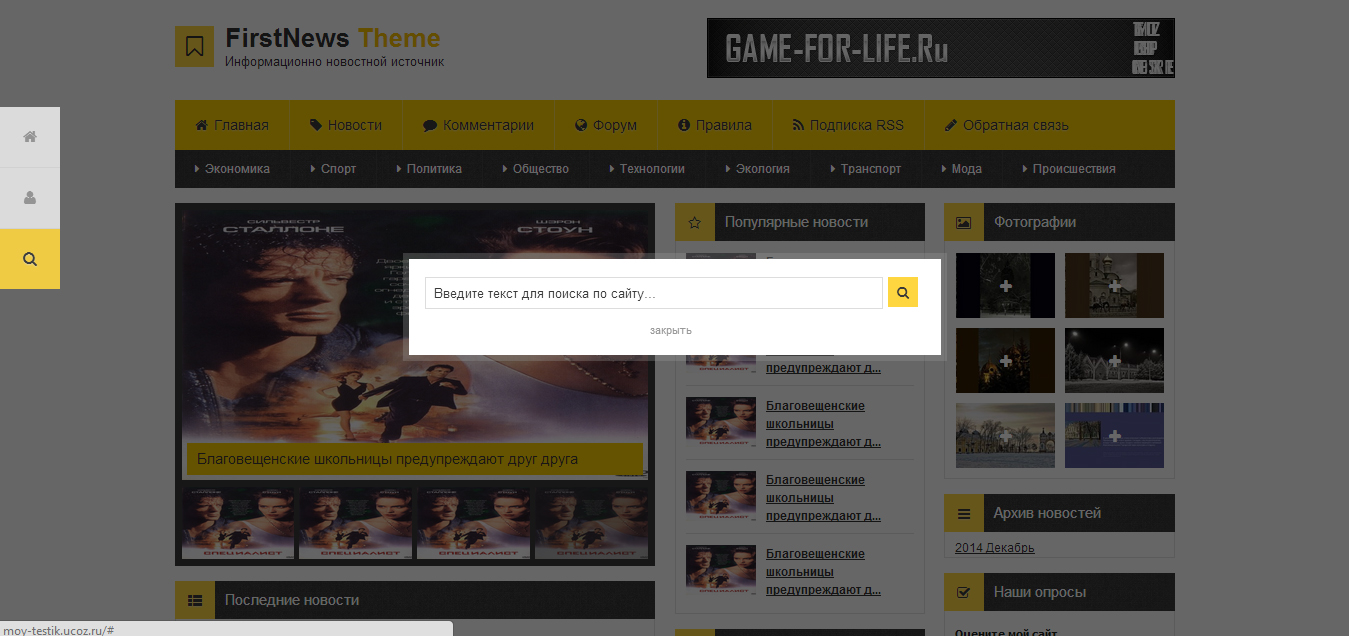The height and width of the screenshot is (636, 1349).
Task: Click the picture icon beside Фотографии
Action: coord(964,222)
